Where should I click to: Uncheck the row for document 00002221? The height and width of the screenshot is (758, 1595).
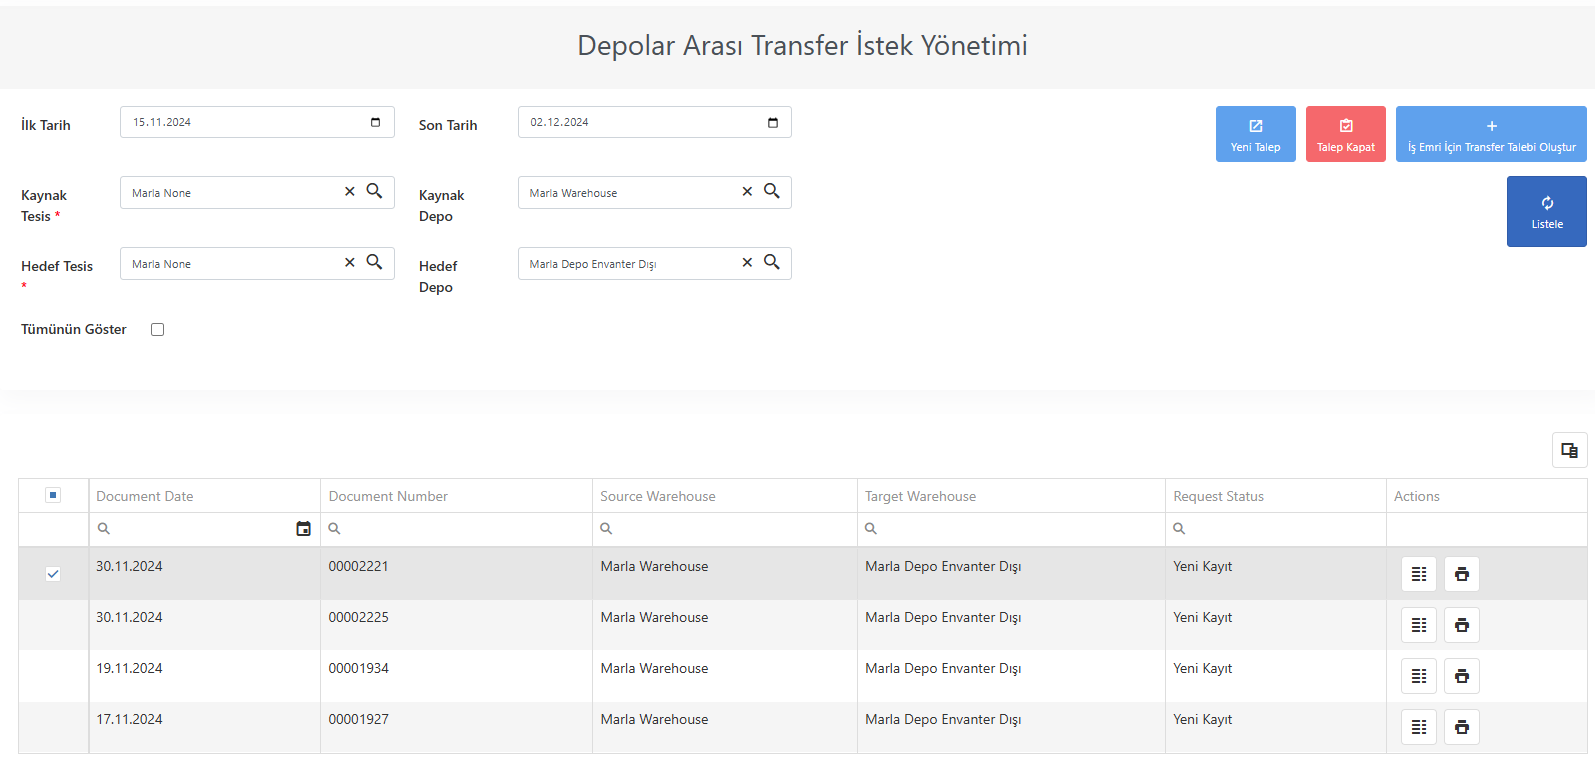point(53,574)
